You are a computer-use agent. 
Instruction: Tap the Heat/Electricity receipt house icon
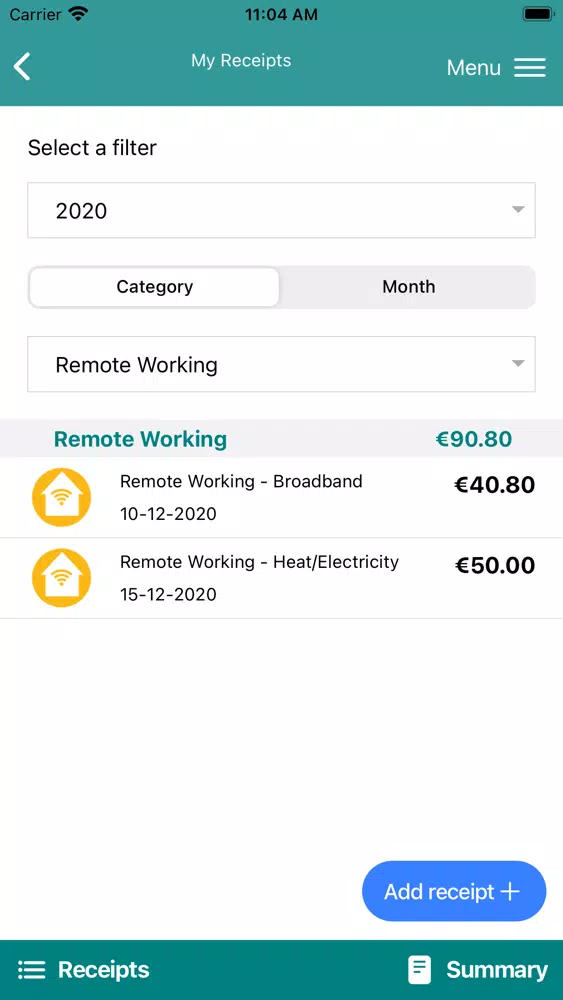61,578
